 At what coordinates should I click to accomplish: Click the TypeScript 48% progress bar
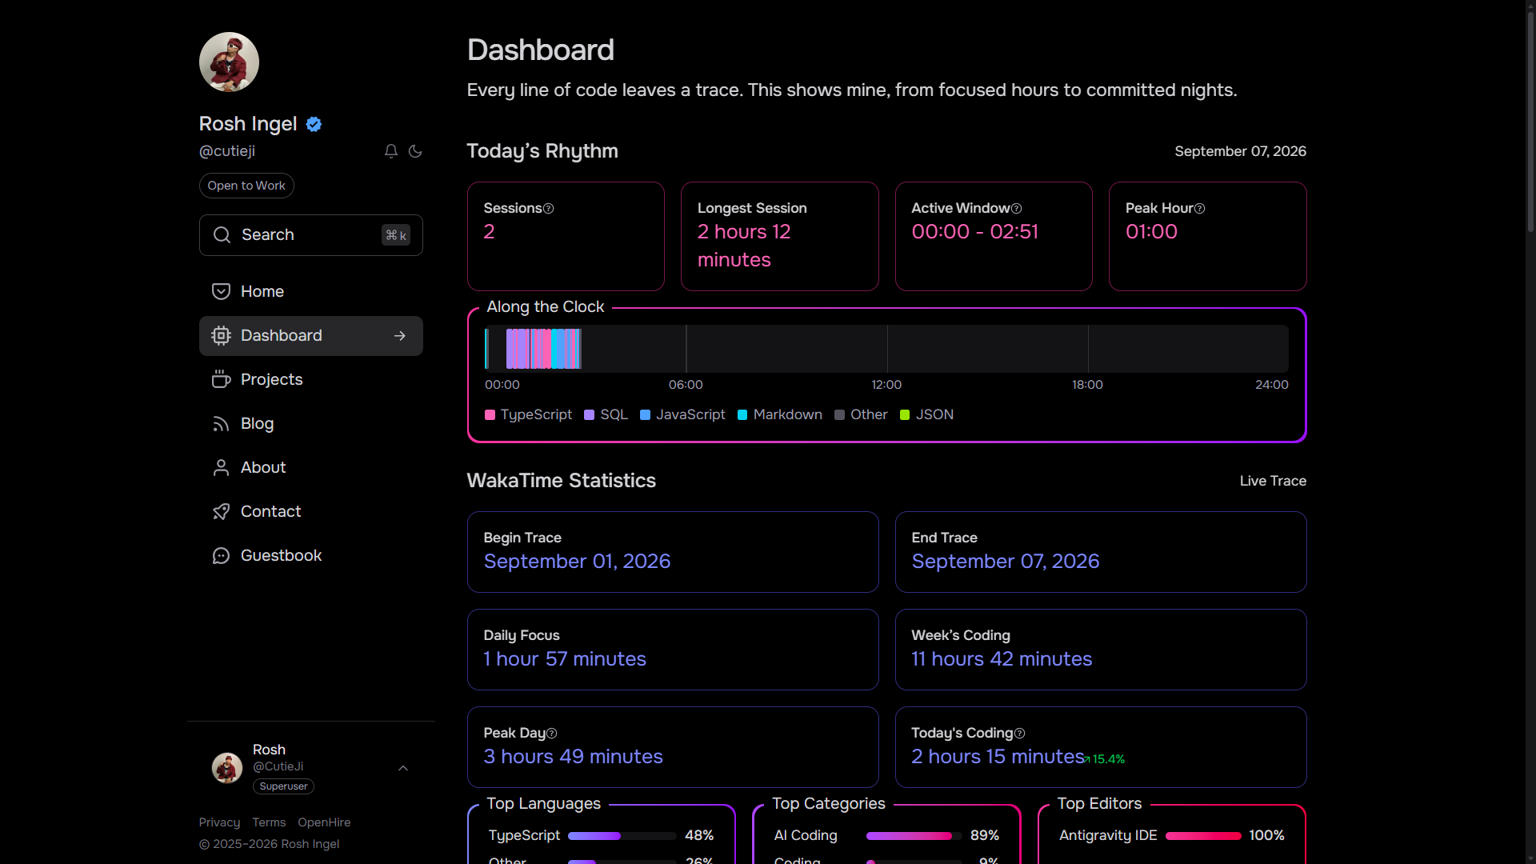point(622,836)
